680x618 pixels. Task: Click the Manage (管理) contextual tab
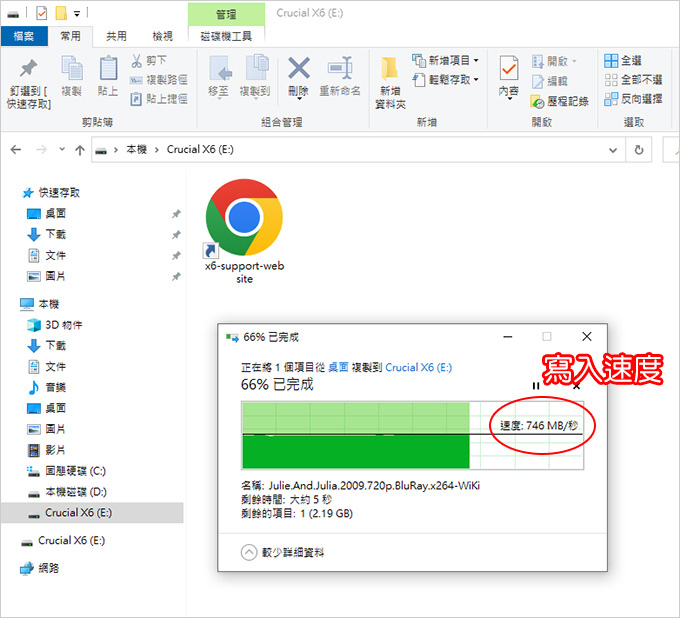(x=226, y=15)
